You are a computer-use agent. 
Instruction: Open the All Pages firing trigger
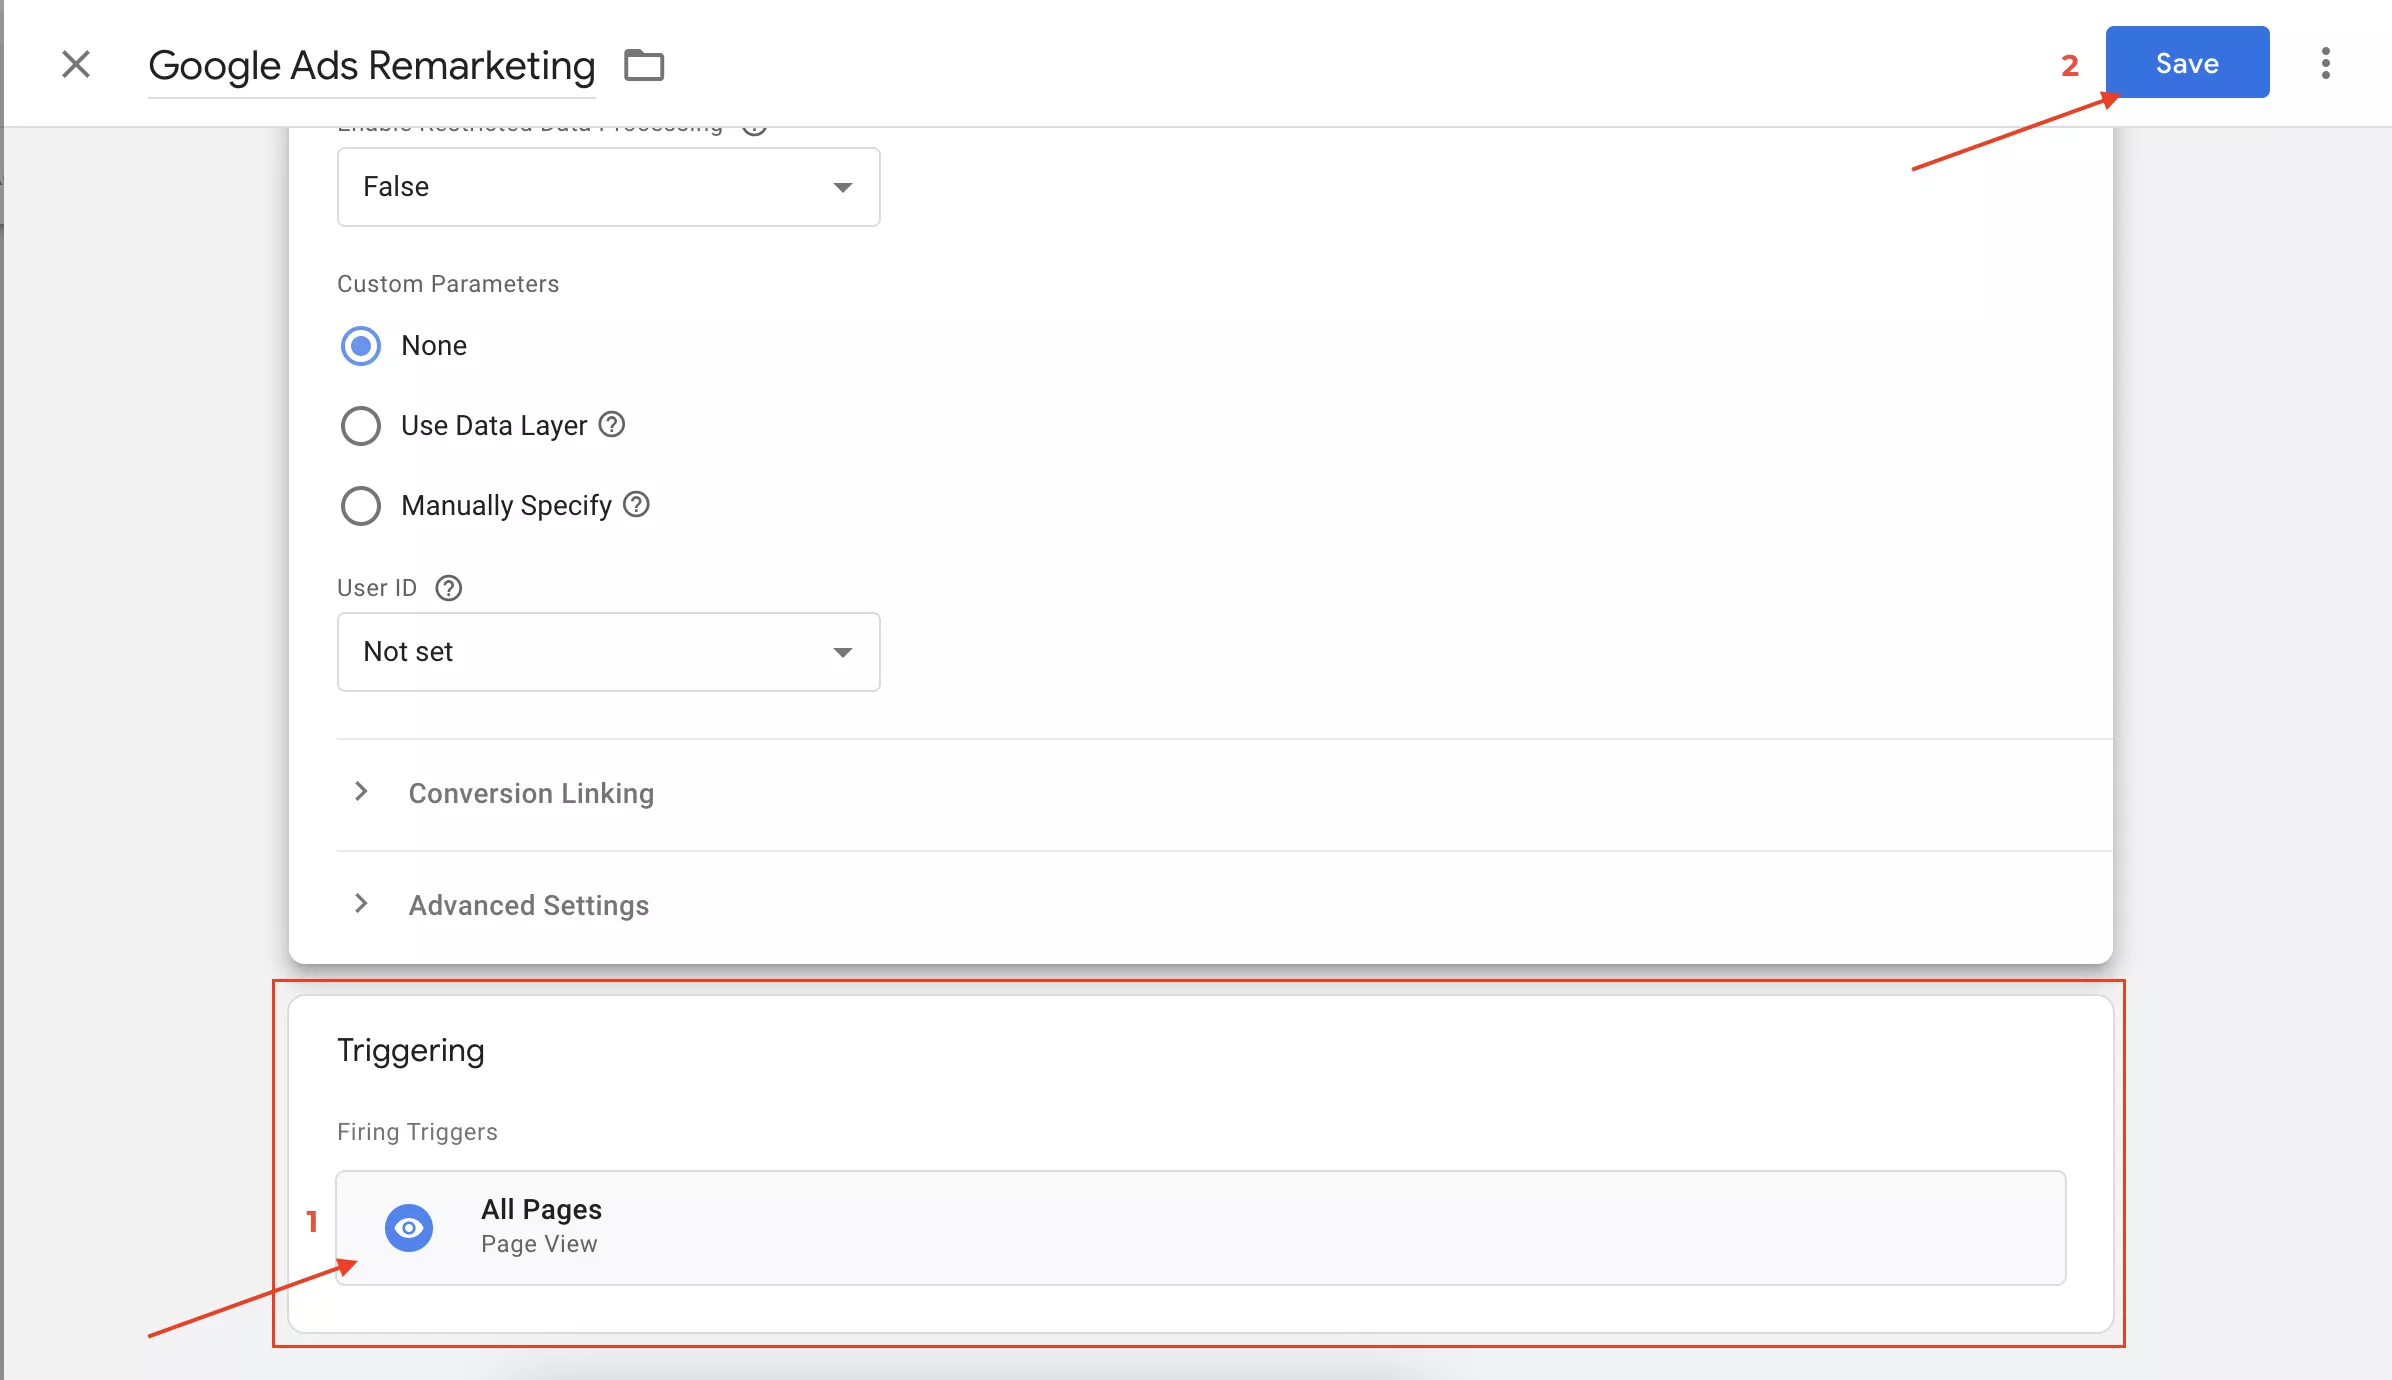coord(1201,1228)
